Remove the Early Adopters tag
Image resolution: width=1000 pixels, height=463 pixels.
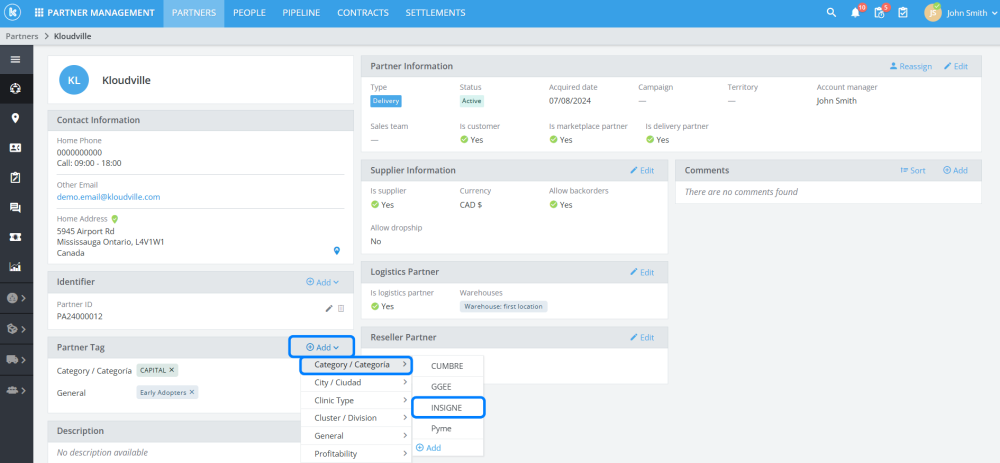click(192, 392)
